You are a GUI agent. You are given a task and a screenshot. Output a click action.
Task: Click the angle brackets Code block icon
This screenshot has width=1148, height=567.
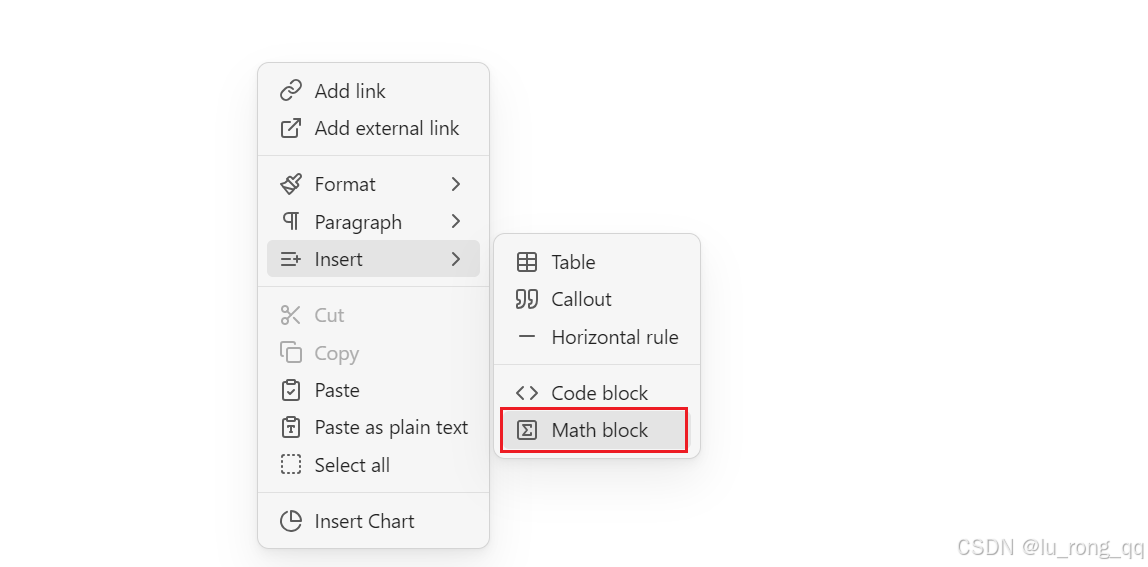[526, 393]
